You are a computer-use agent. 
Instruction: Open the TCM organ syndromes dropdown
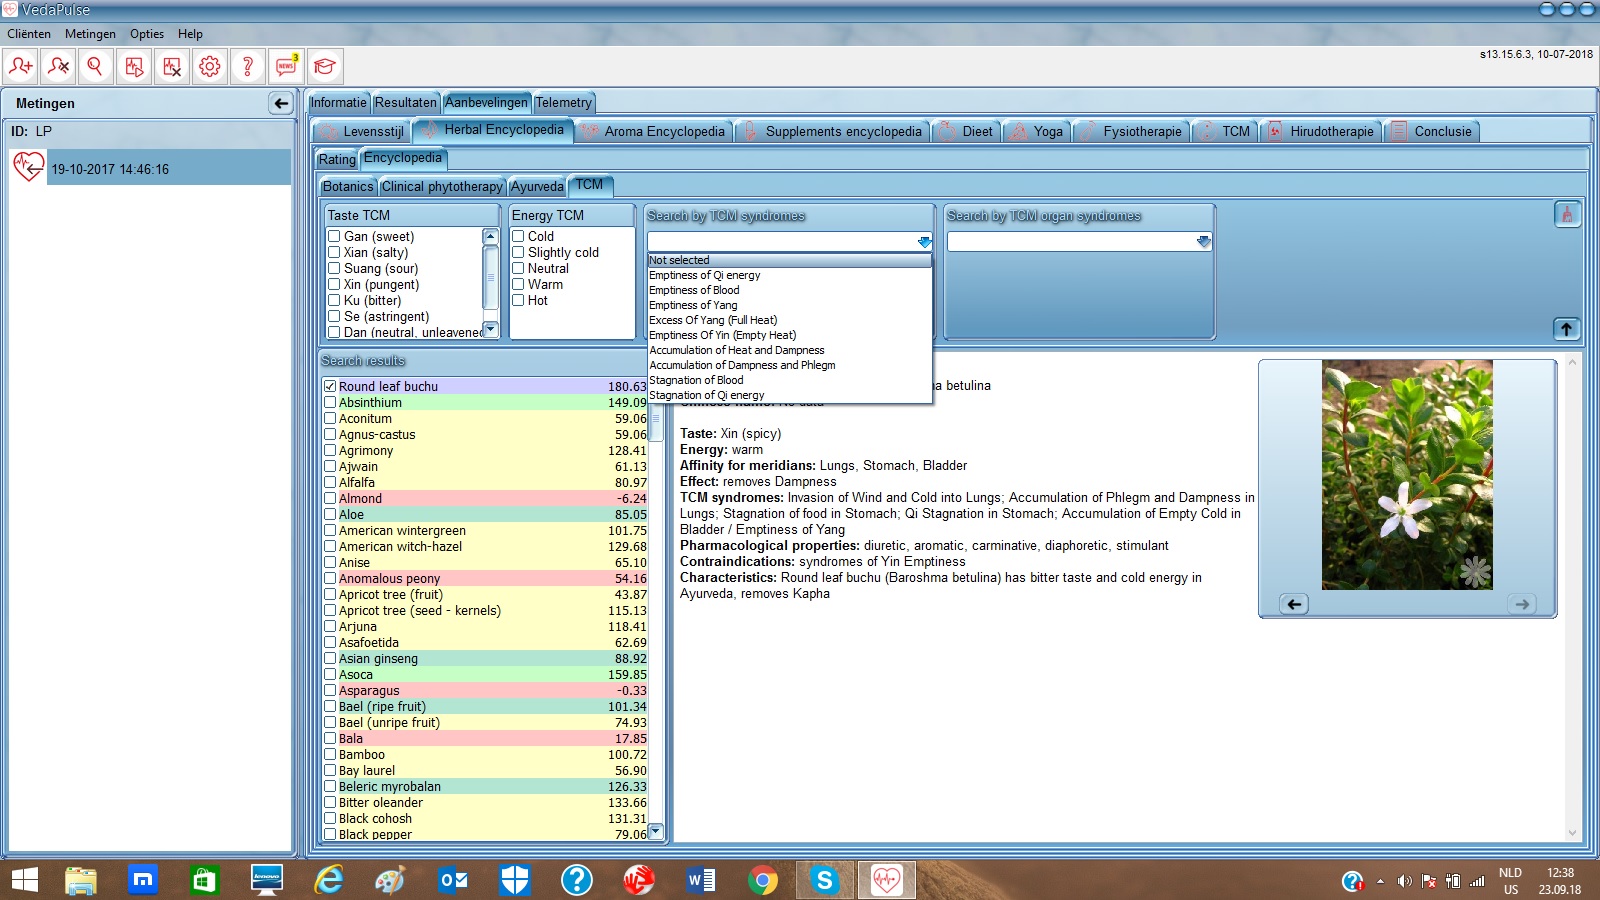tap(1203, 242)
